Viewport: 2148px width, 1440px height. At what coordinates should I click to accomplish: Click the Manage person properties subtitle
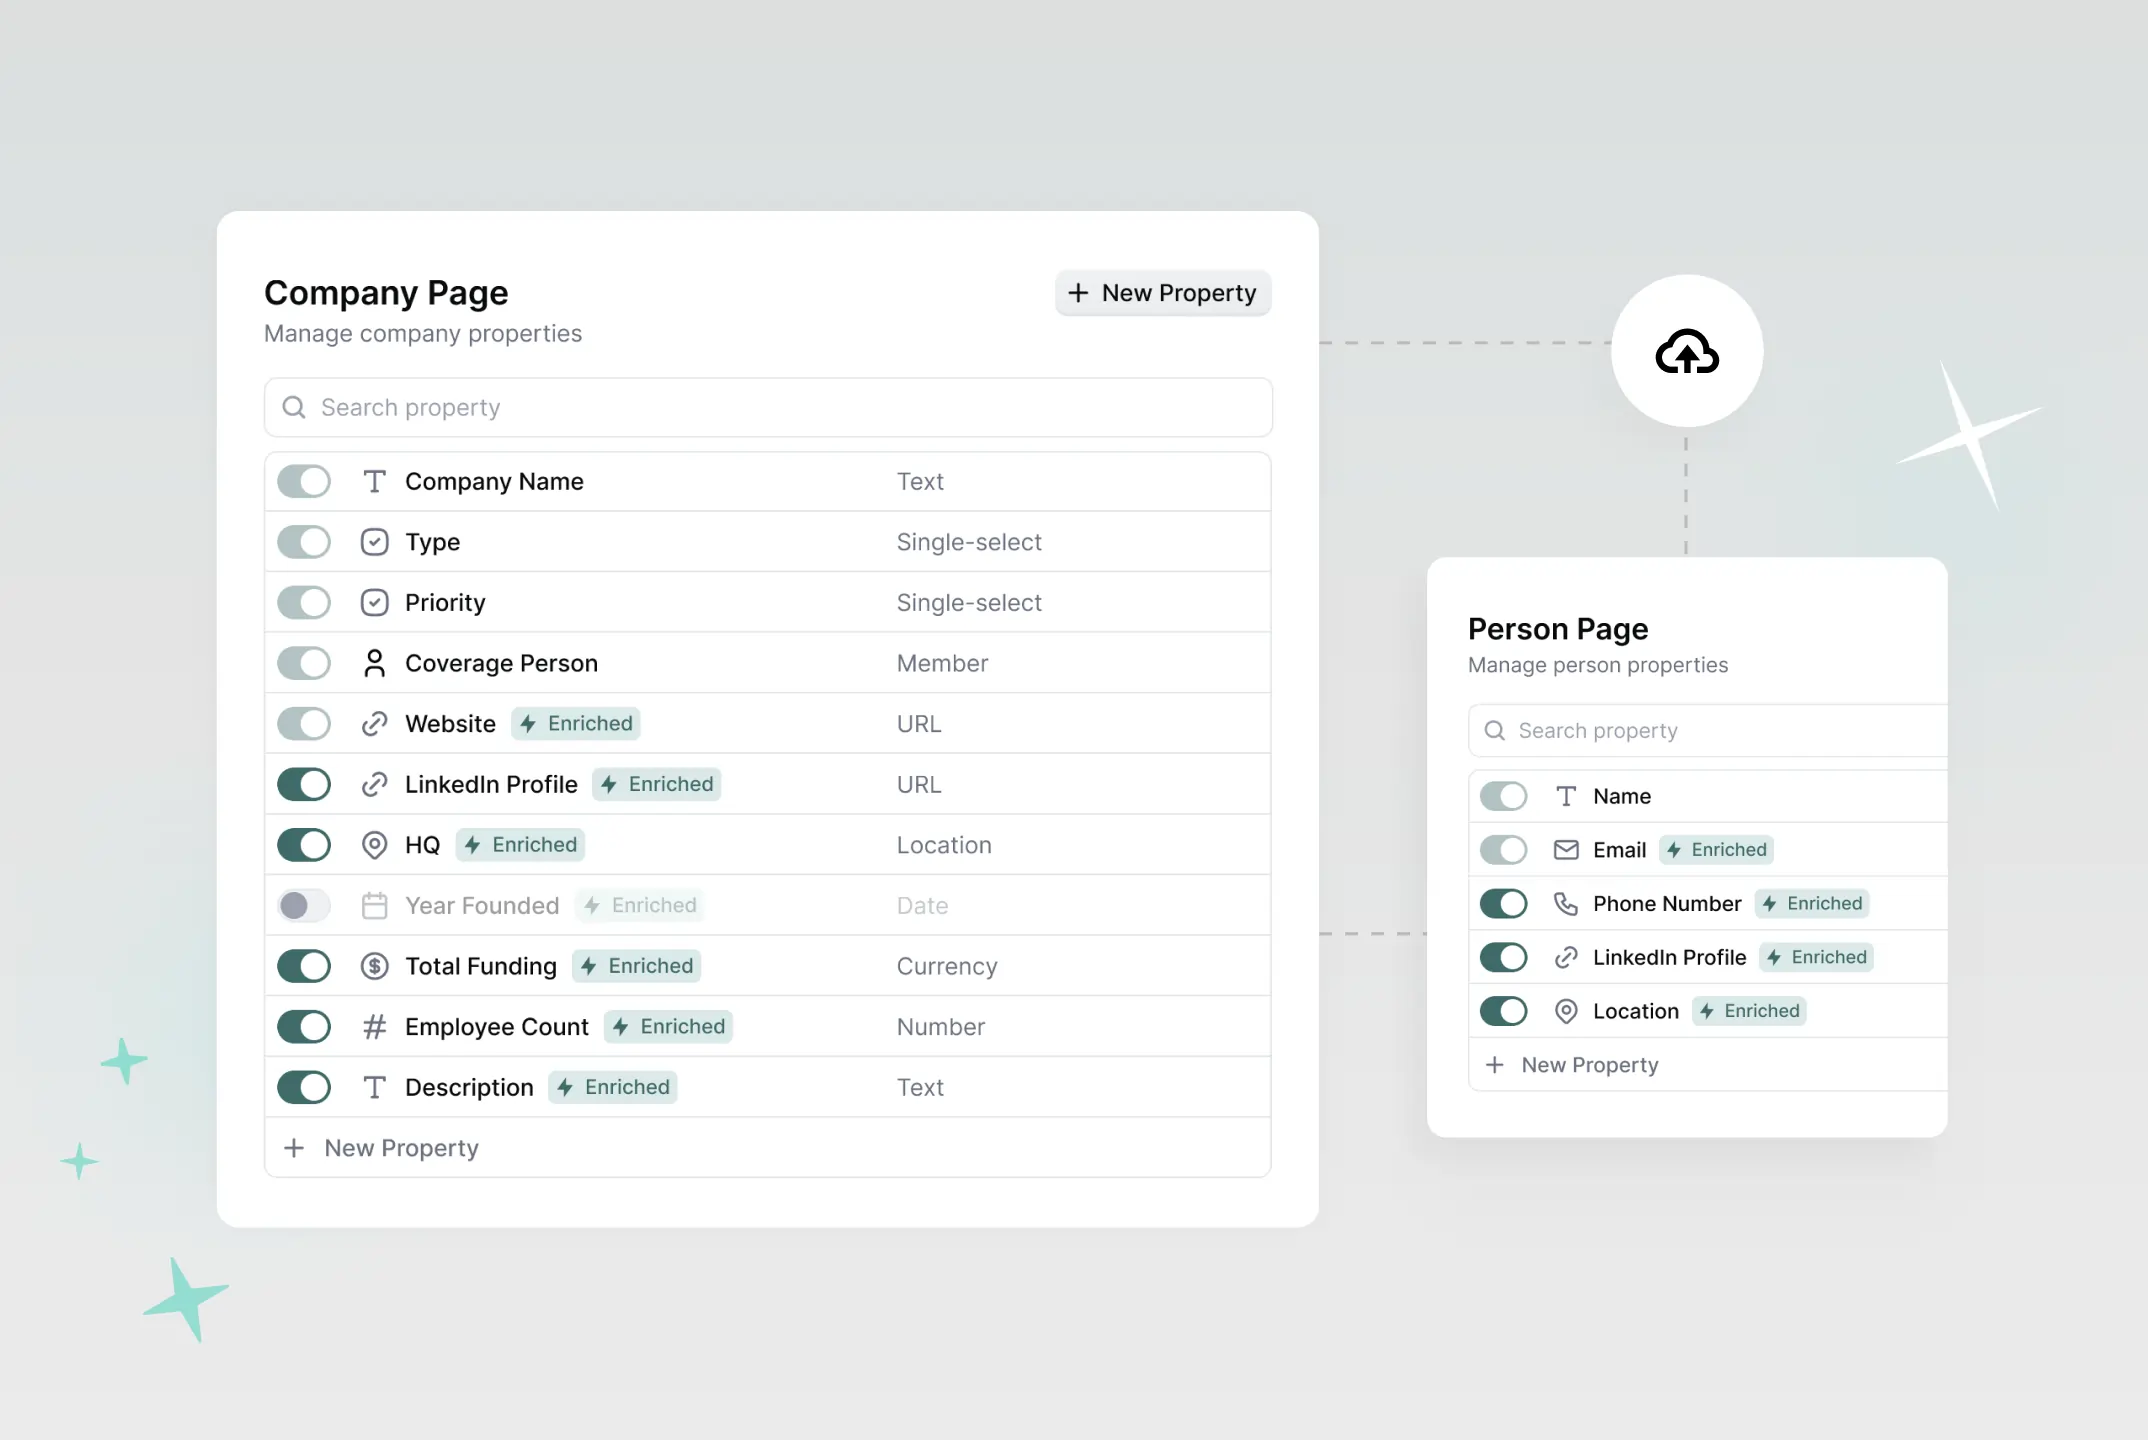[1598, 665]
